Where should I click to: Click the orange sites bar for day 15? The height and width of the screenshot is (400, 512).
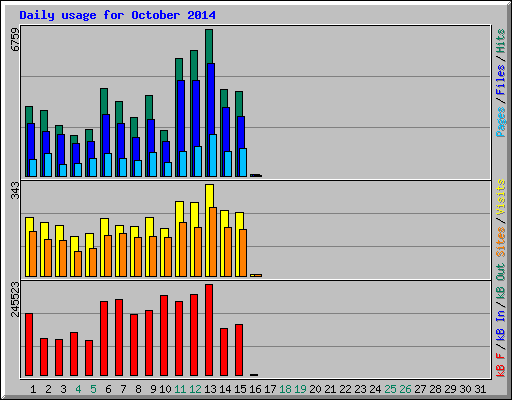pyautogui.click(x=243, y=253)
